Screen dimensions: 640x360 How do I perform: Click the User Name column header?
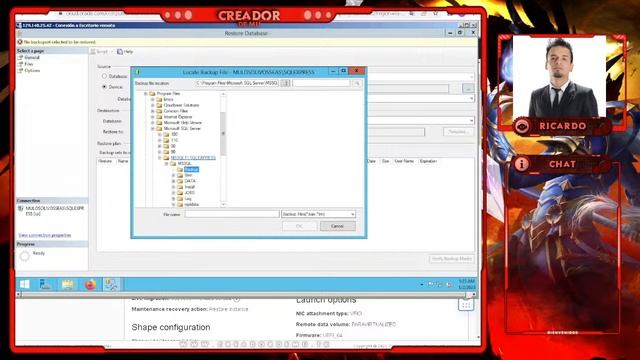[x=404, y=161]
